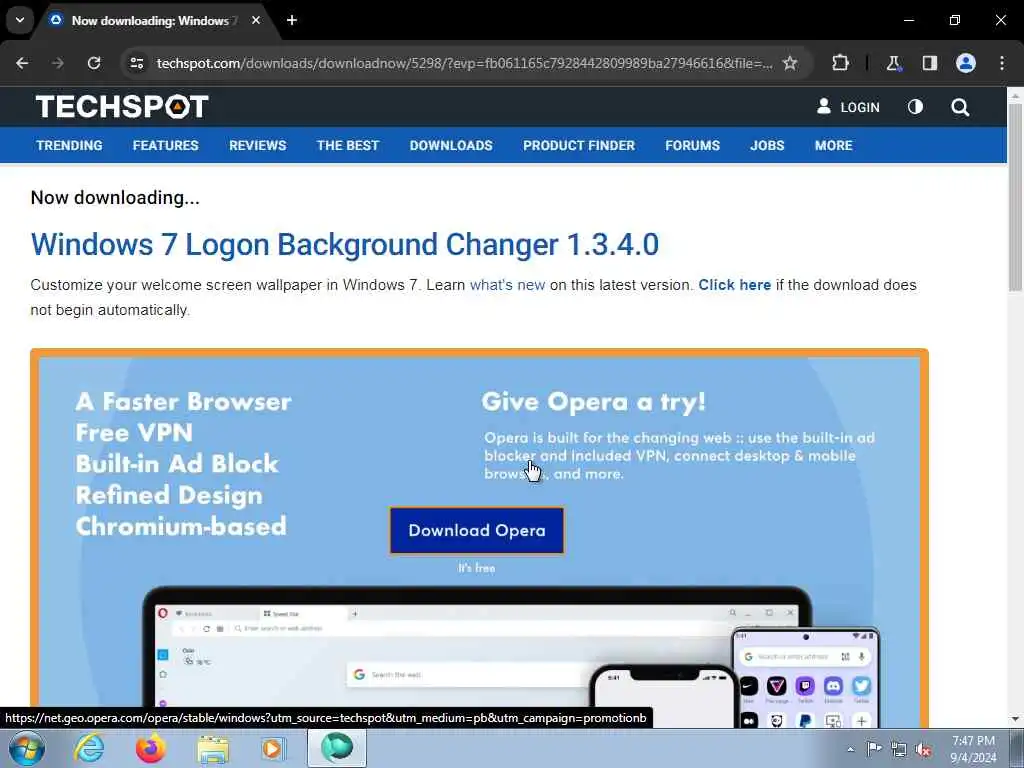
Task: Click the Download Opera button
Action: (477, 530)
